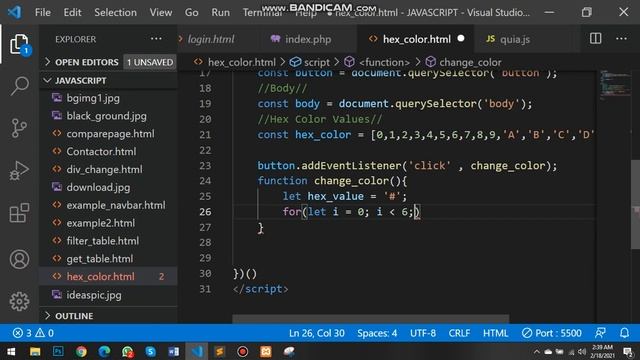Open the Source Control view

click(19, 128)
